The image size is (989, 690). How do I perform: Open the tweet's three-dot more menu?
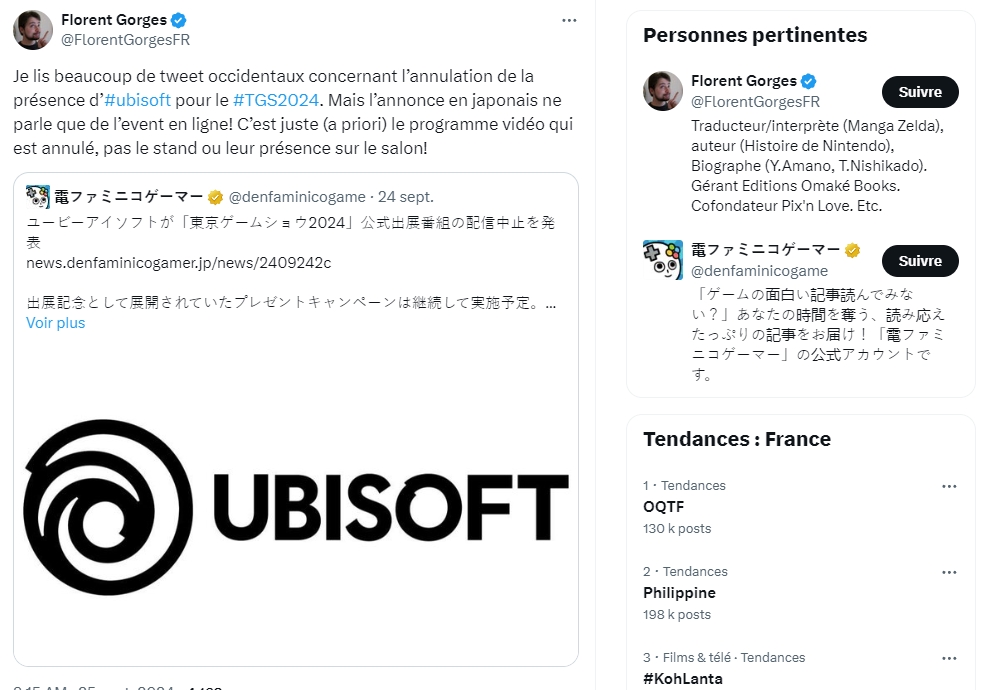click(x=569, y=20)
